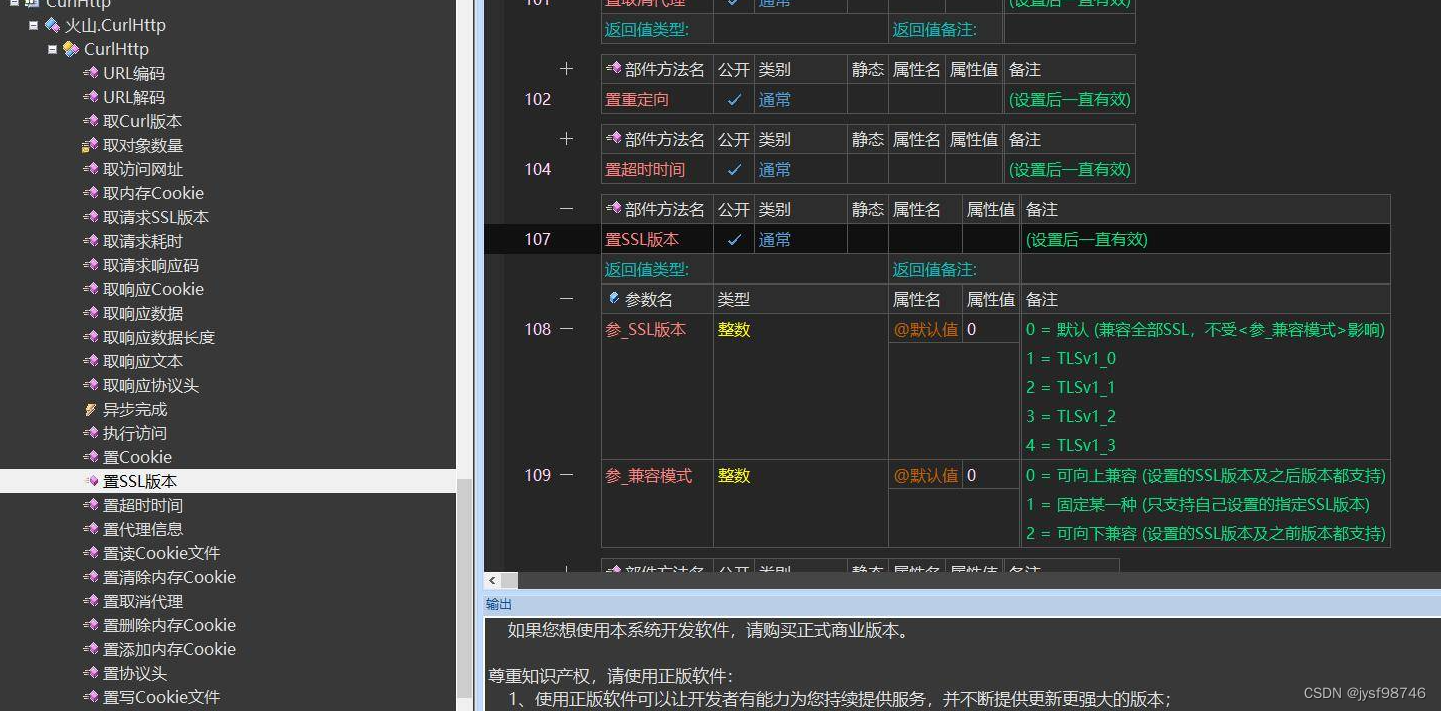
Task: Select 置删除内存Cookie in the tree
Action: (169, 625)
